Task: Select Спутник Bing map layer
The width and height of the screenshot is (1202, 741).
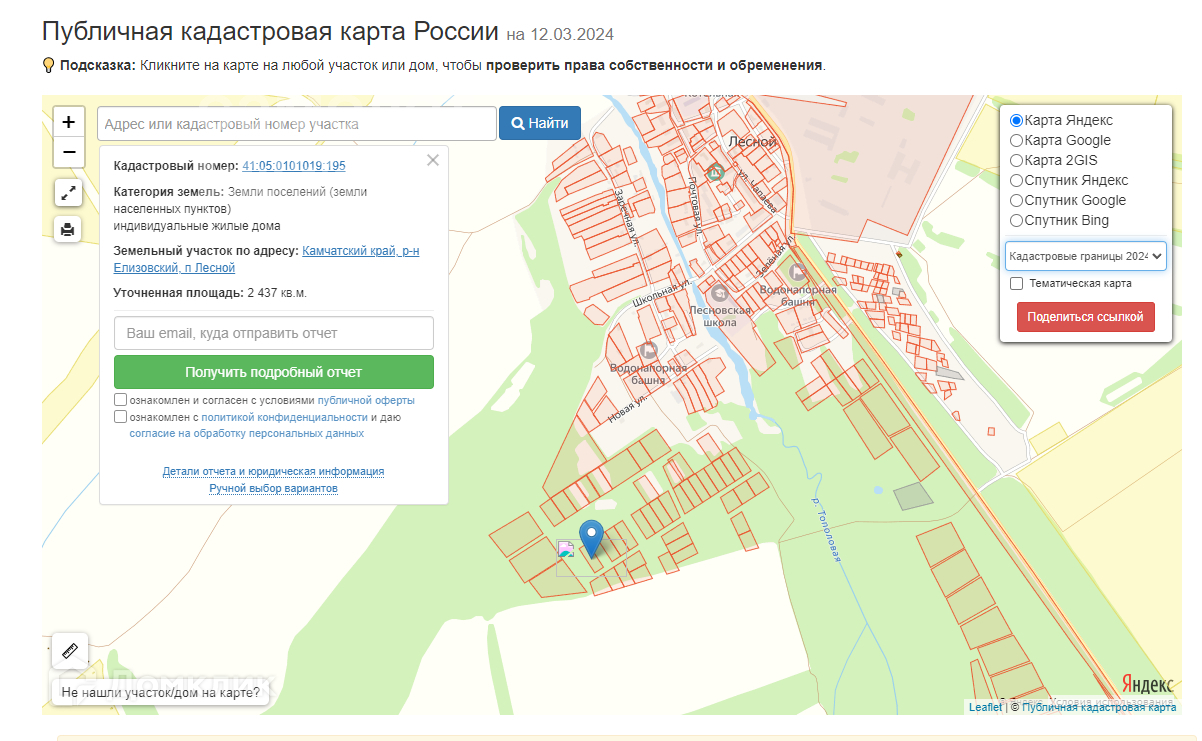Action: (x=1017, y=221)
